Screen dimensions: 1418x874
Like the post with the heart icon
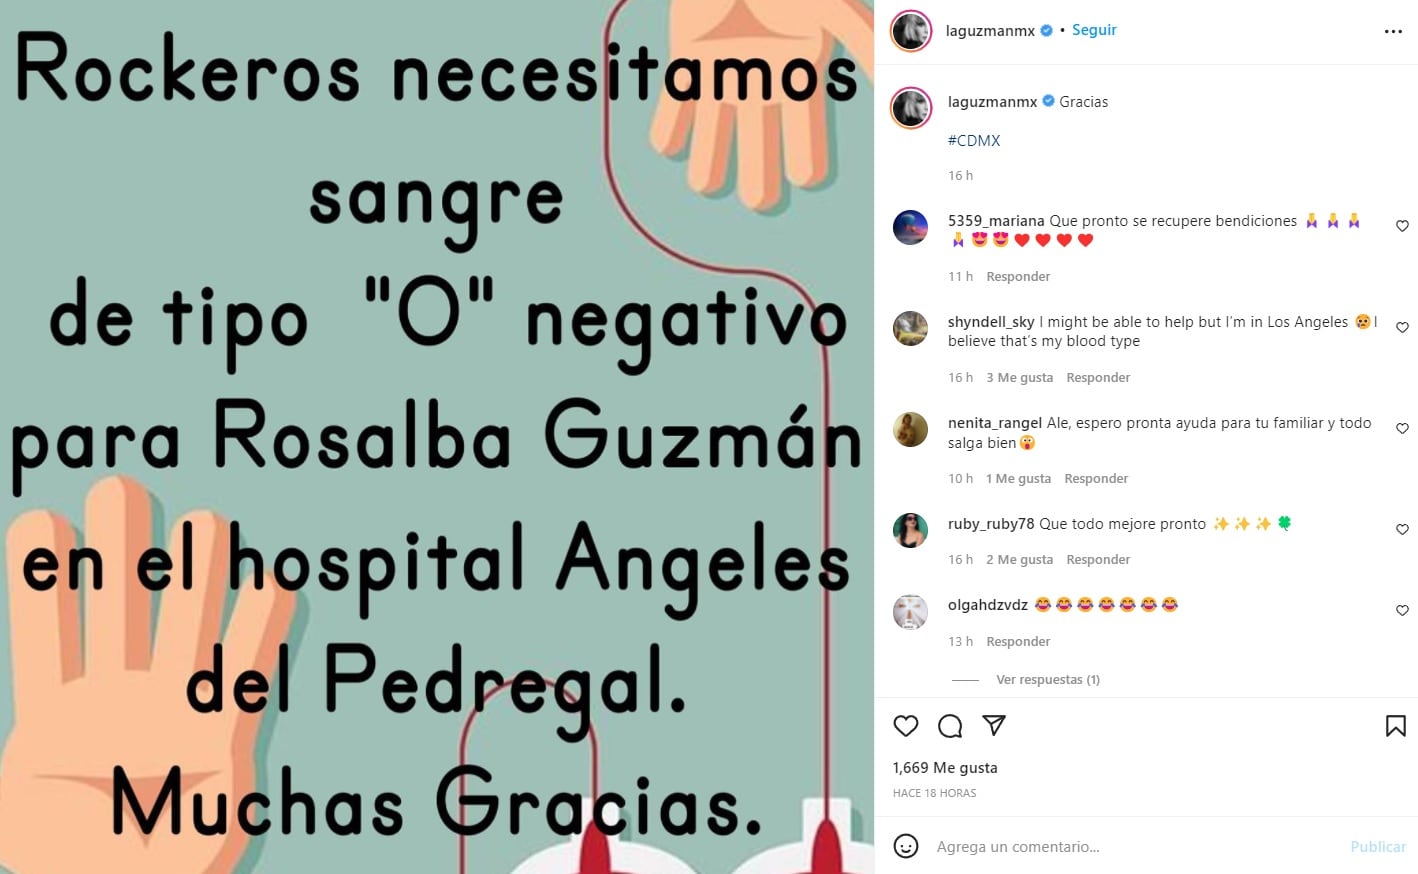pos(906,726)
